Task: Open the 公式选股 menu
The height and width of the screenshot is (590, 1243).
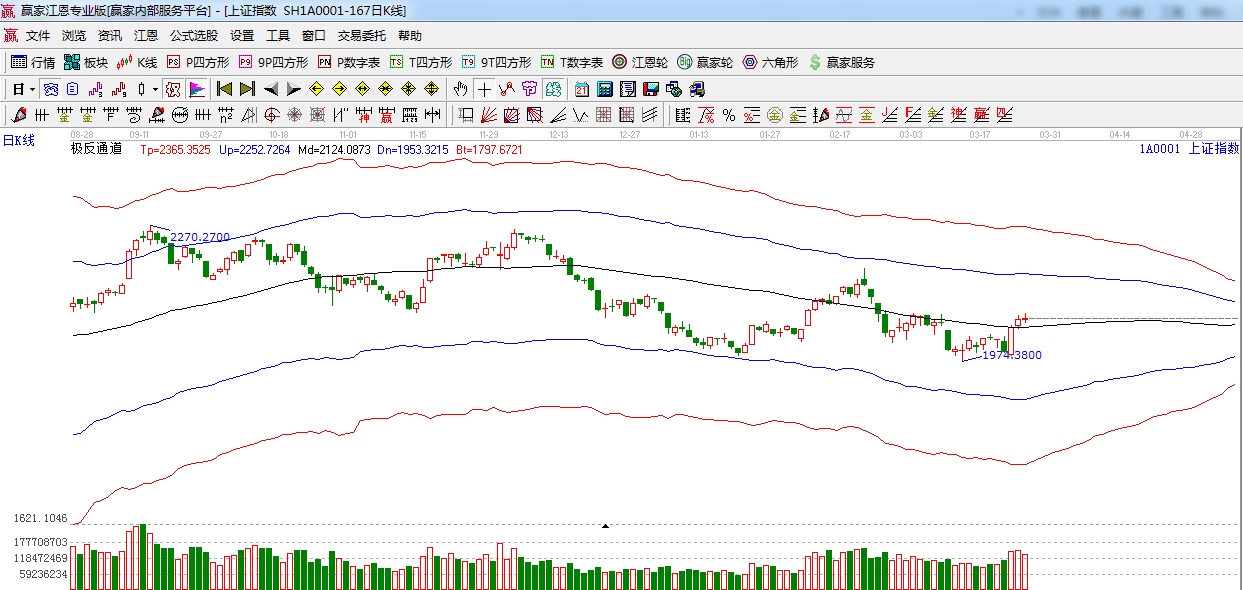Action: 193,35
